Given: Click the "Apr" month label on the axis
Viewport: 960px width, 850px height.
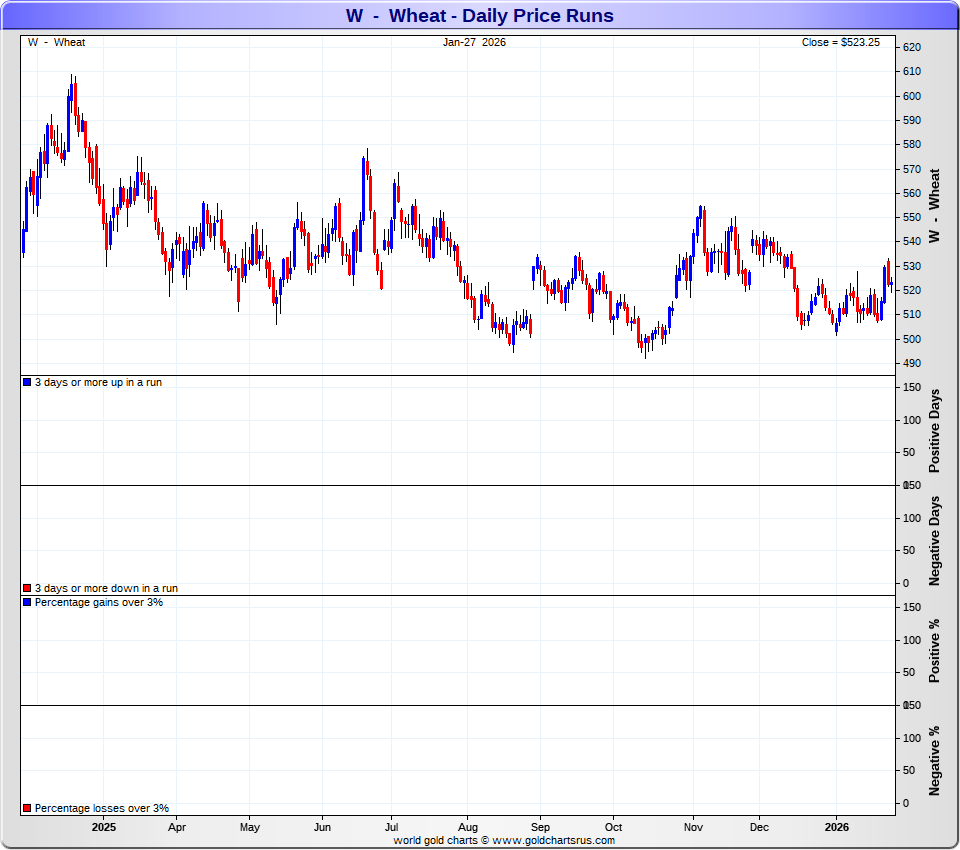Looking at the screenshot, I should [177, 828].
